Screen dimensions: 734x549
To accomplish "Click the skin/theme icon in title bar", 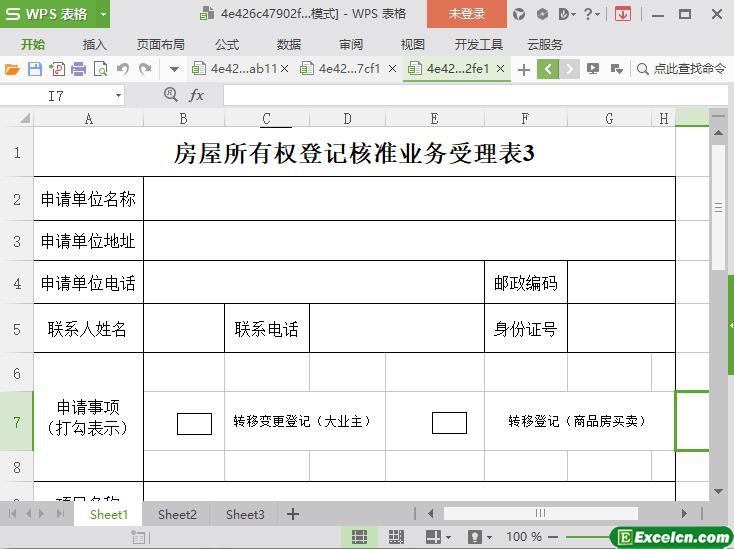I will pyautogui.click(x=519, y=15).
